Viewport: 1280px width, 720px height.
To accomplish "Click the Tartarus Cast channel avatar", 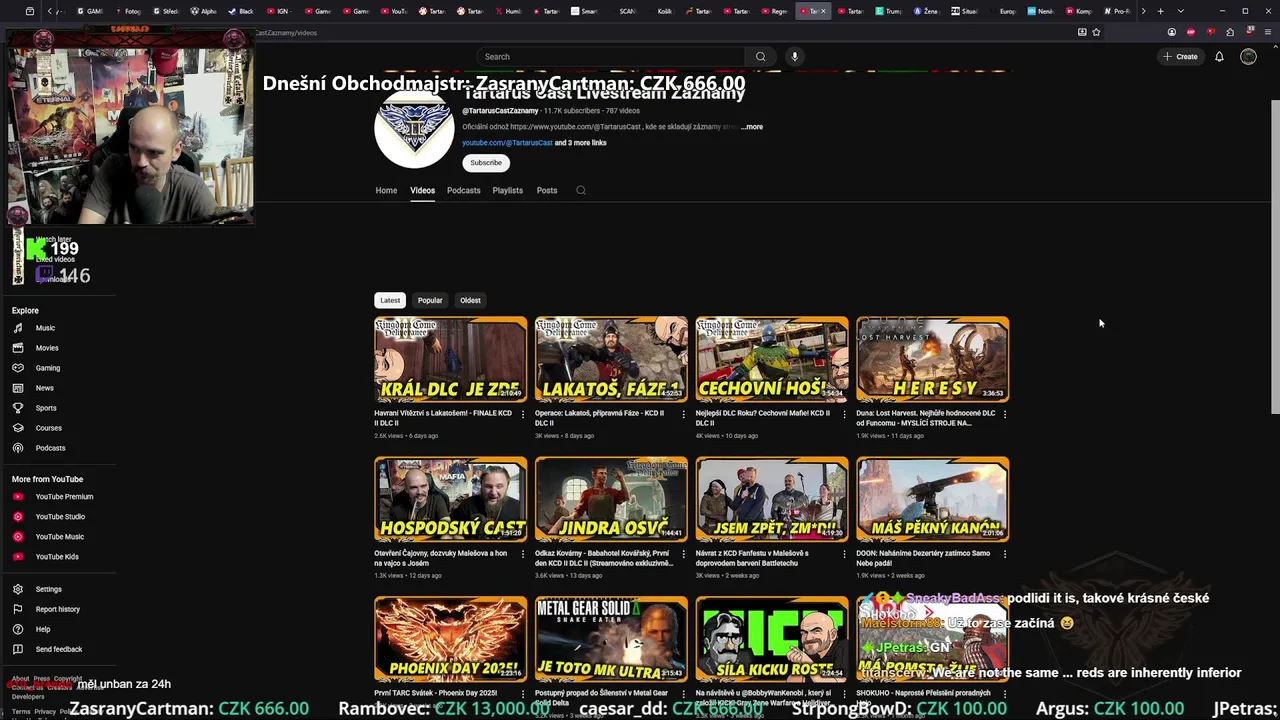I will 414,129.
